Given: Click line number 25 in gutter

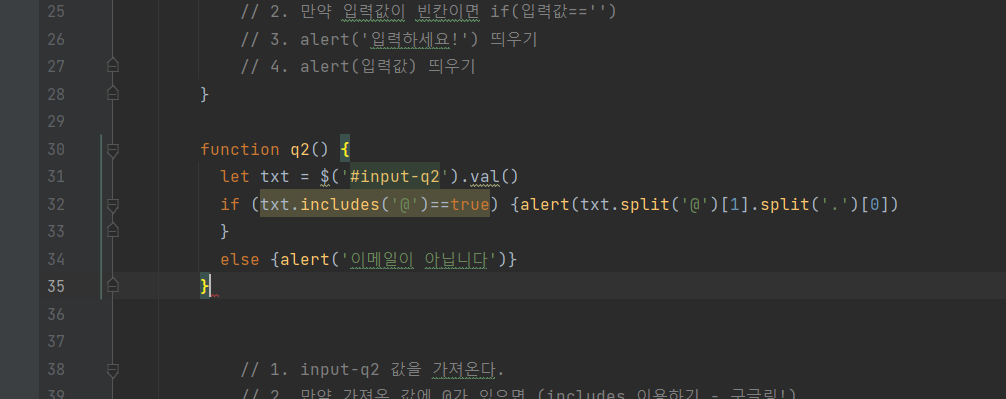Looking at the screenshot, I should coord(56,11).
